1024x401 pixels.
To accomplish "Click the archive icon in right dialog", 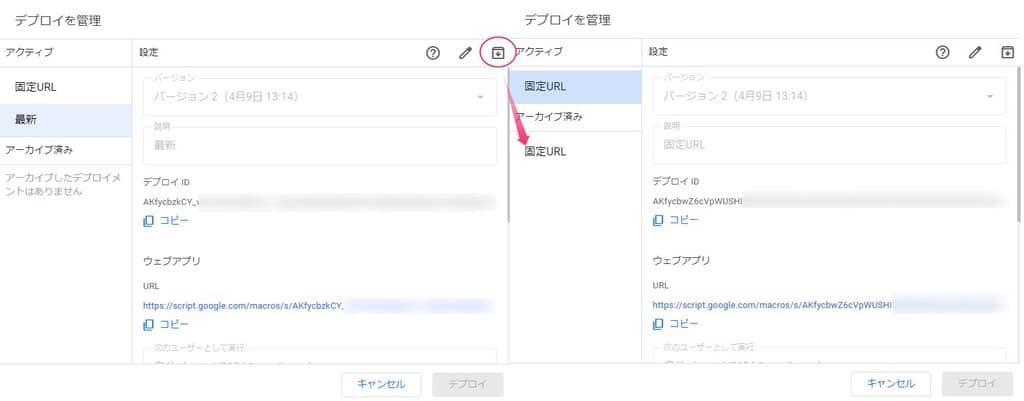I will 1007,53.
